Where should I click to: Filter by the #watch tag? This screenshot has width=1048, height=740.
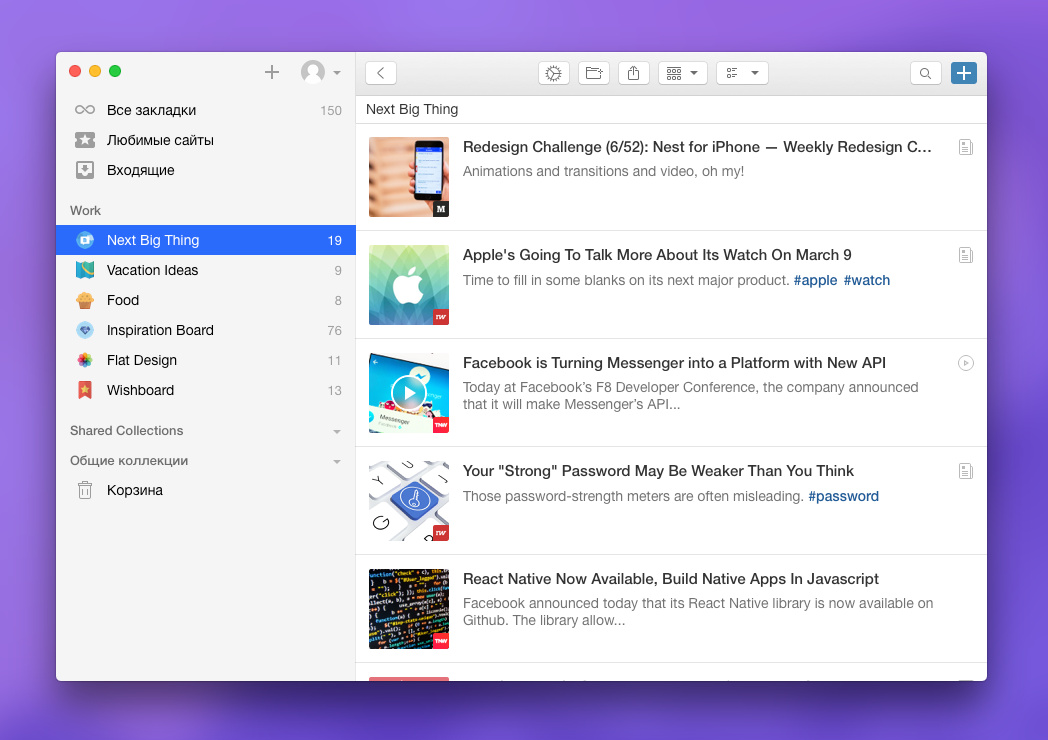(867, 280)
